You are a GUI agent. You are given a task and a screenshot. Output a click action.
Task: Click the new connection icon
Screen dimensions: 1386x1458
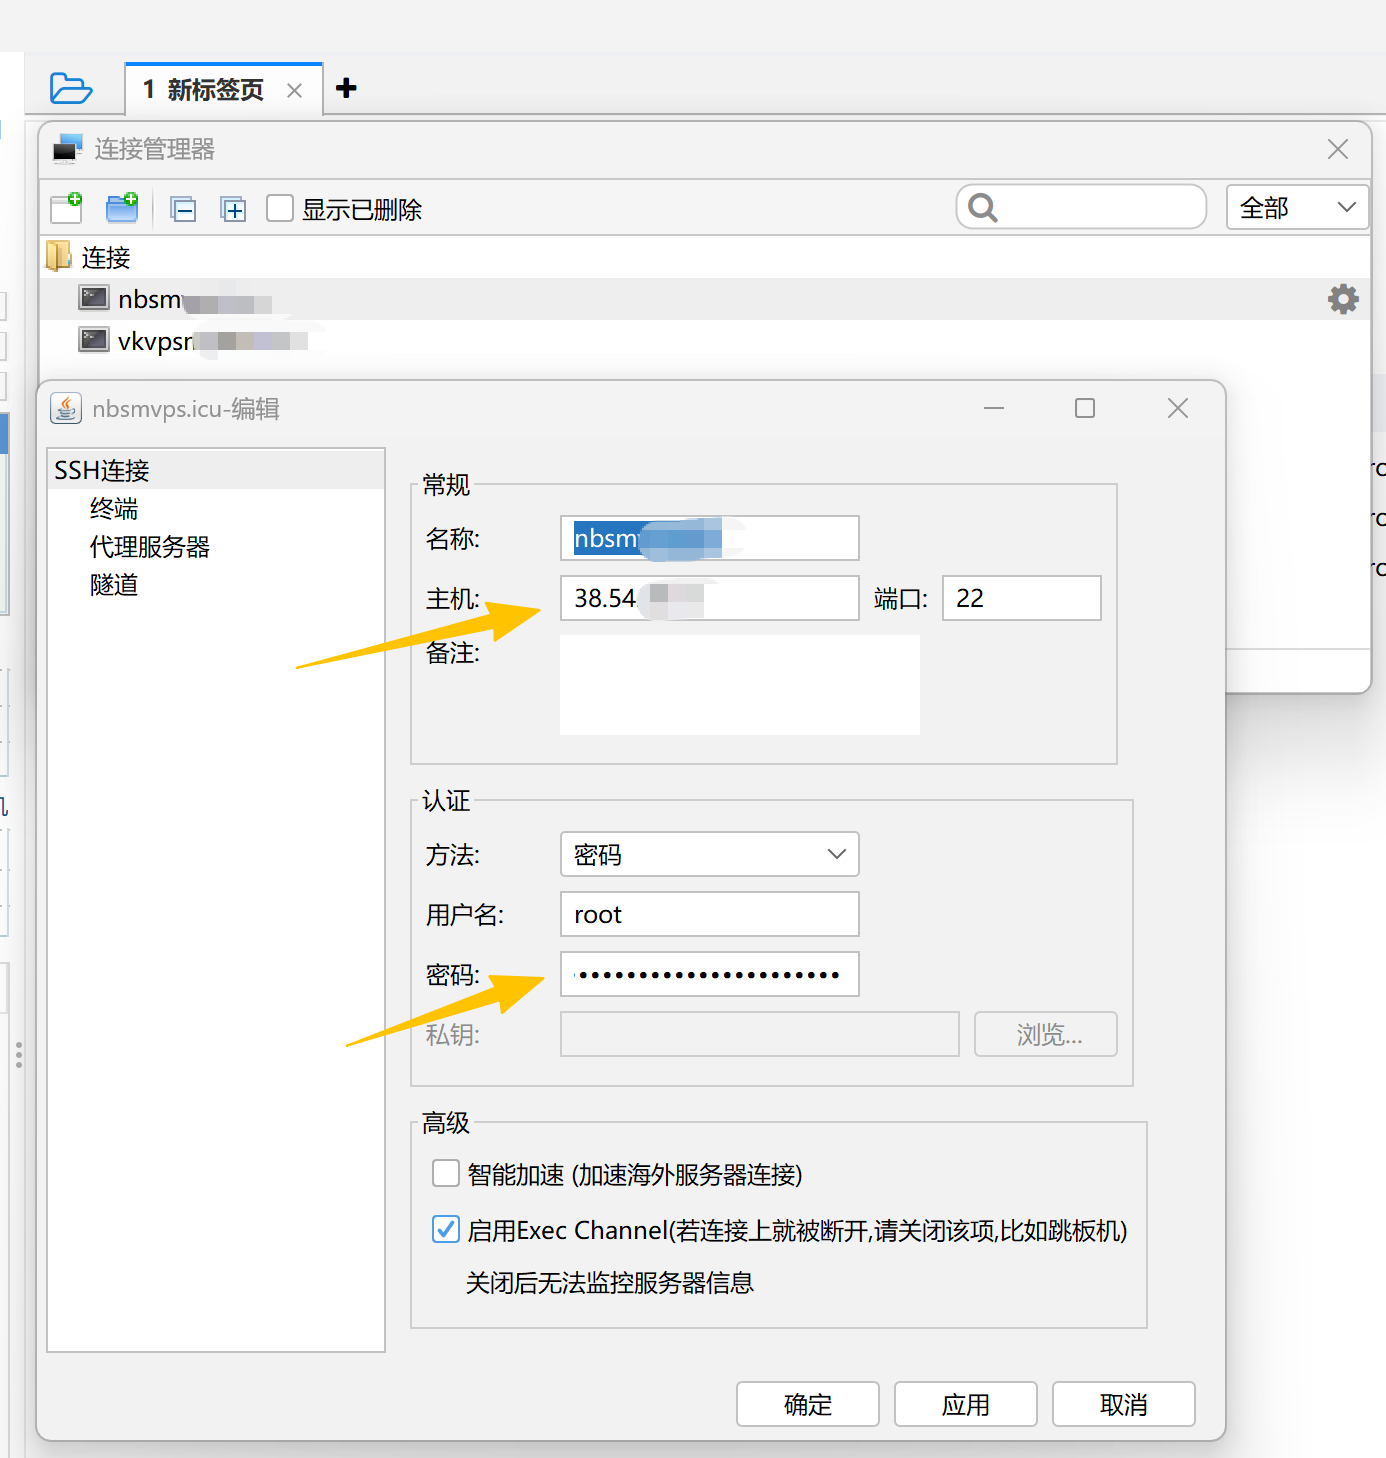(67, 208)
